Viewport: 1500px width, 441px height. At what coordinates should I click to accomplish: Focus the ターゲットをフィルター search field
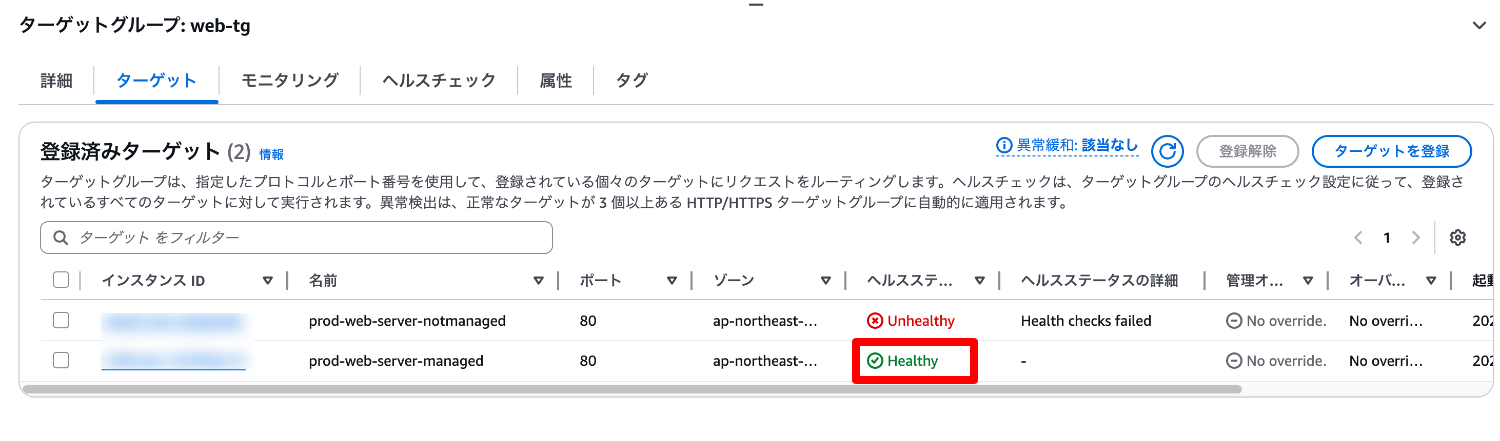(296, 238)
